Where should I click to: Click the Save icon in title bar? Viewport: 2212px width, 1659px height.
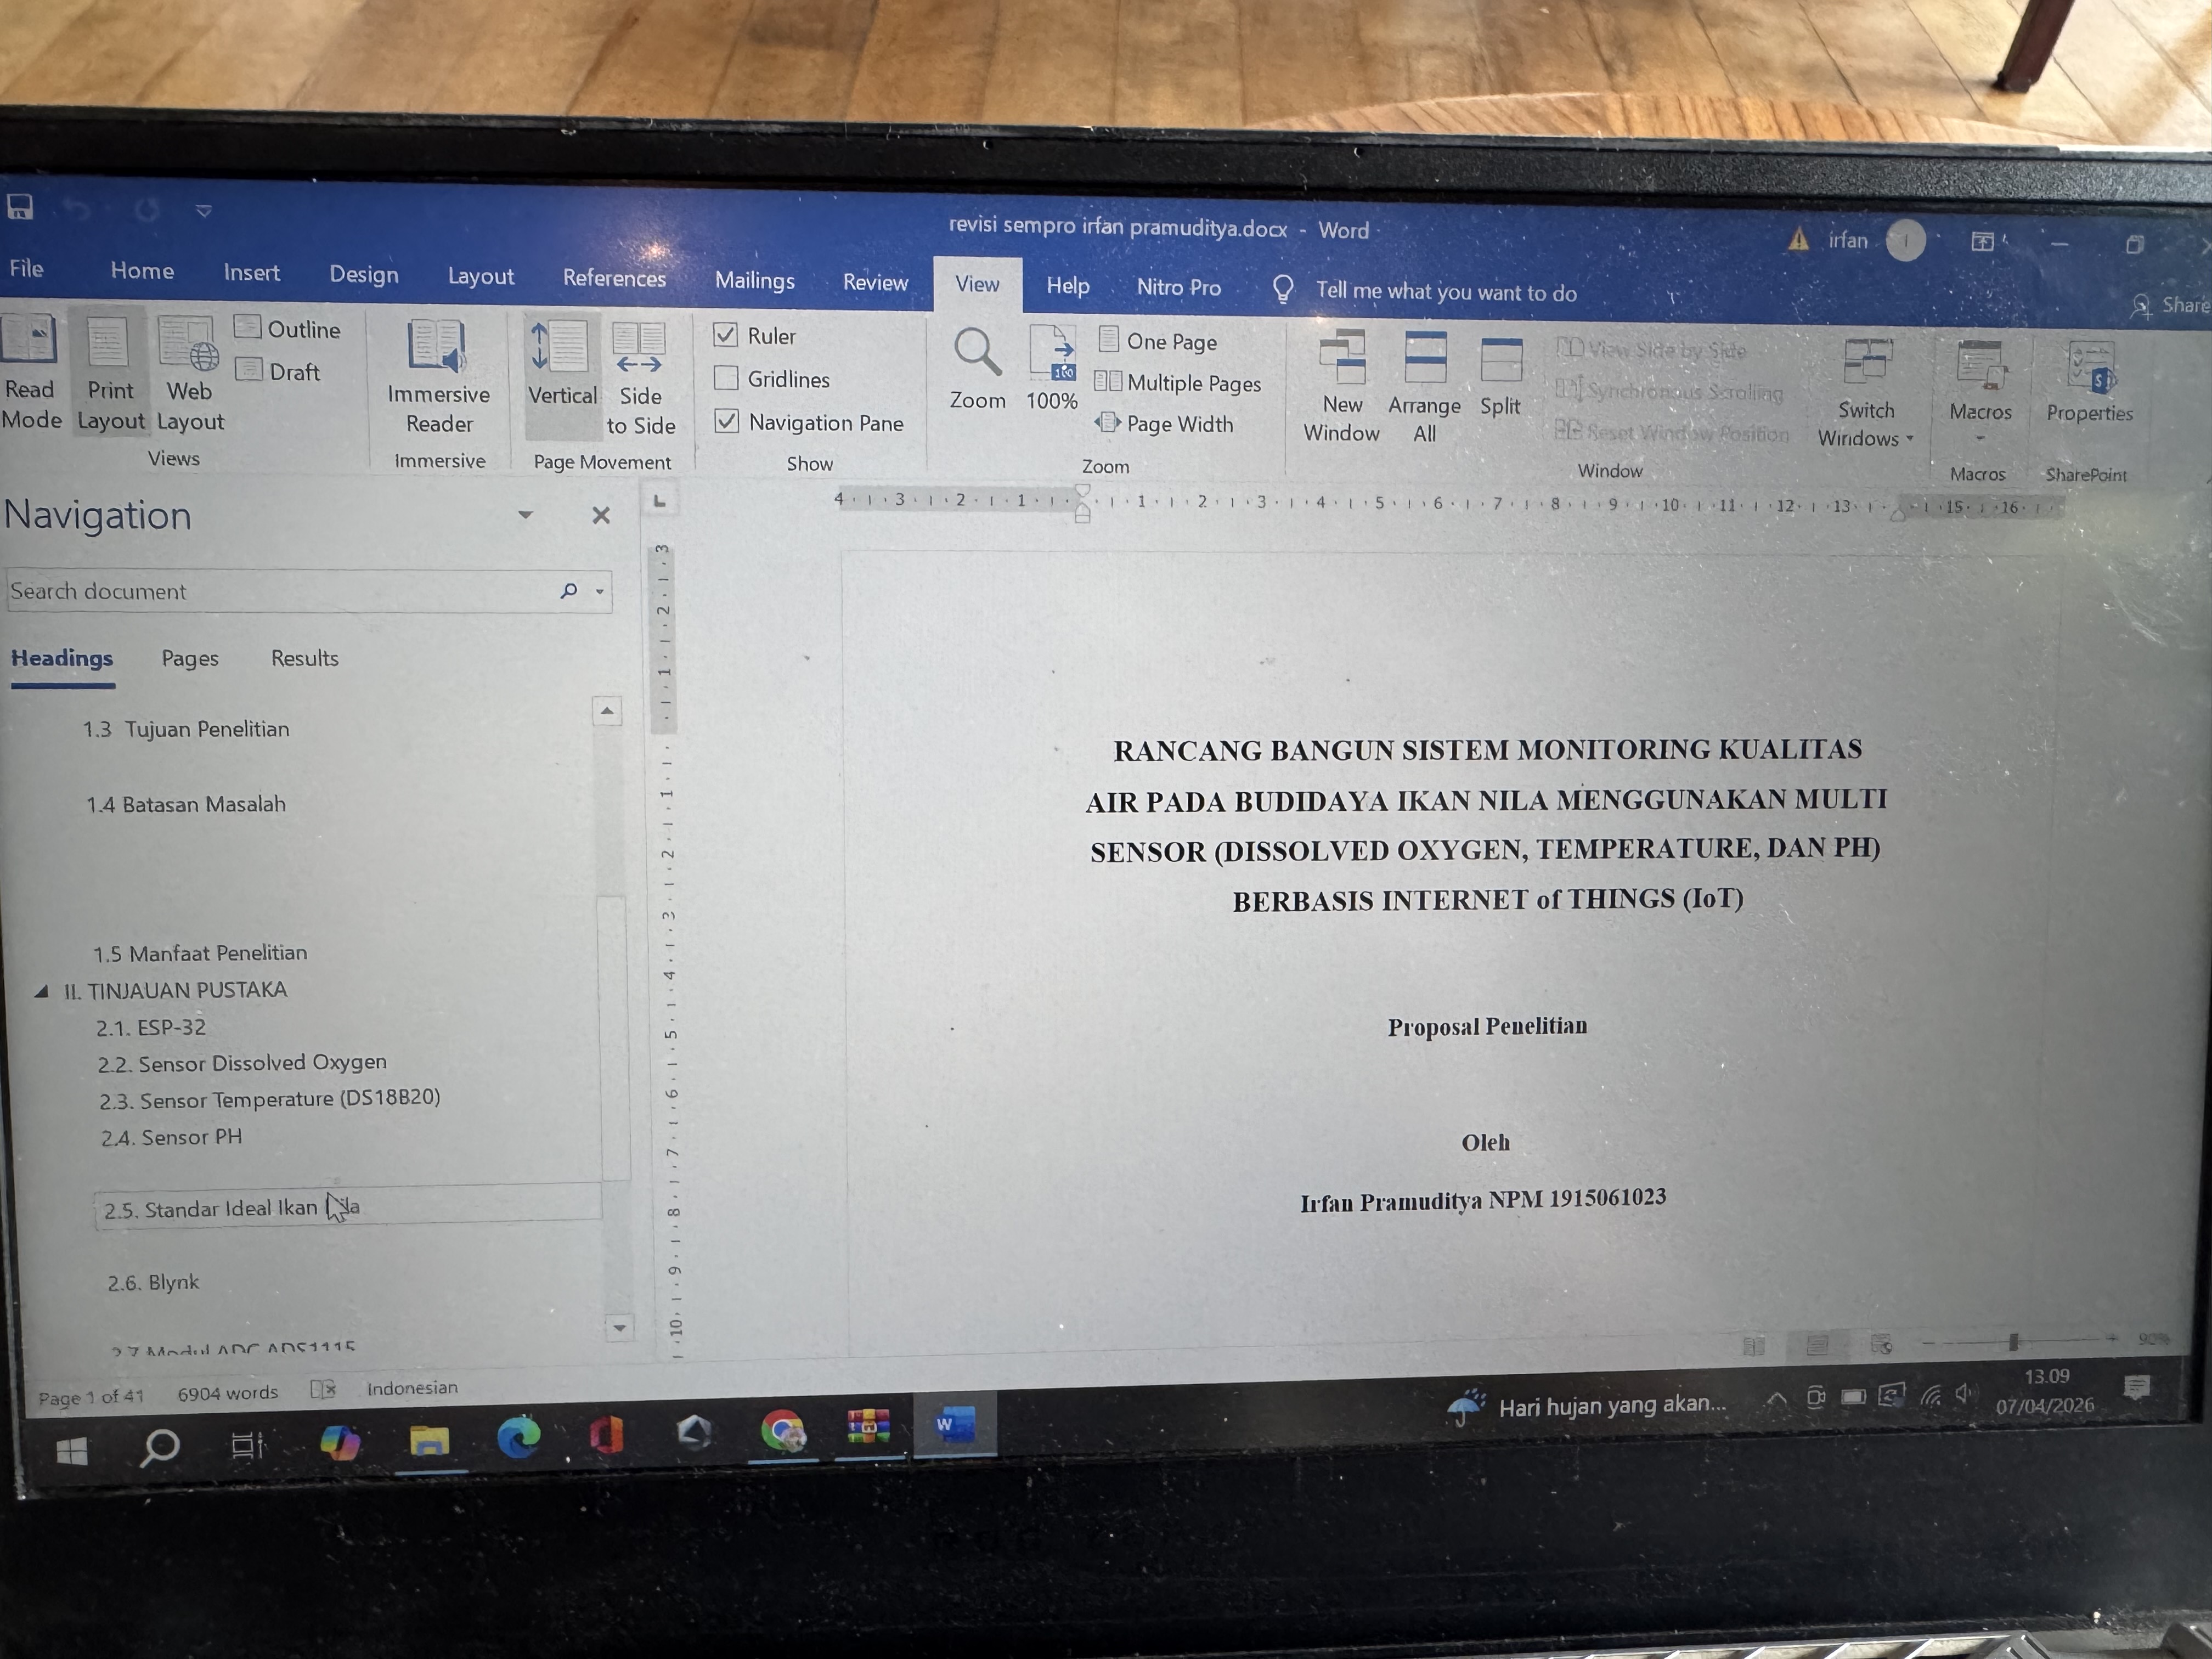pos(20,207)
